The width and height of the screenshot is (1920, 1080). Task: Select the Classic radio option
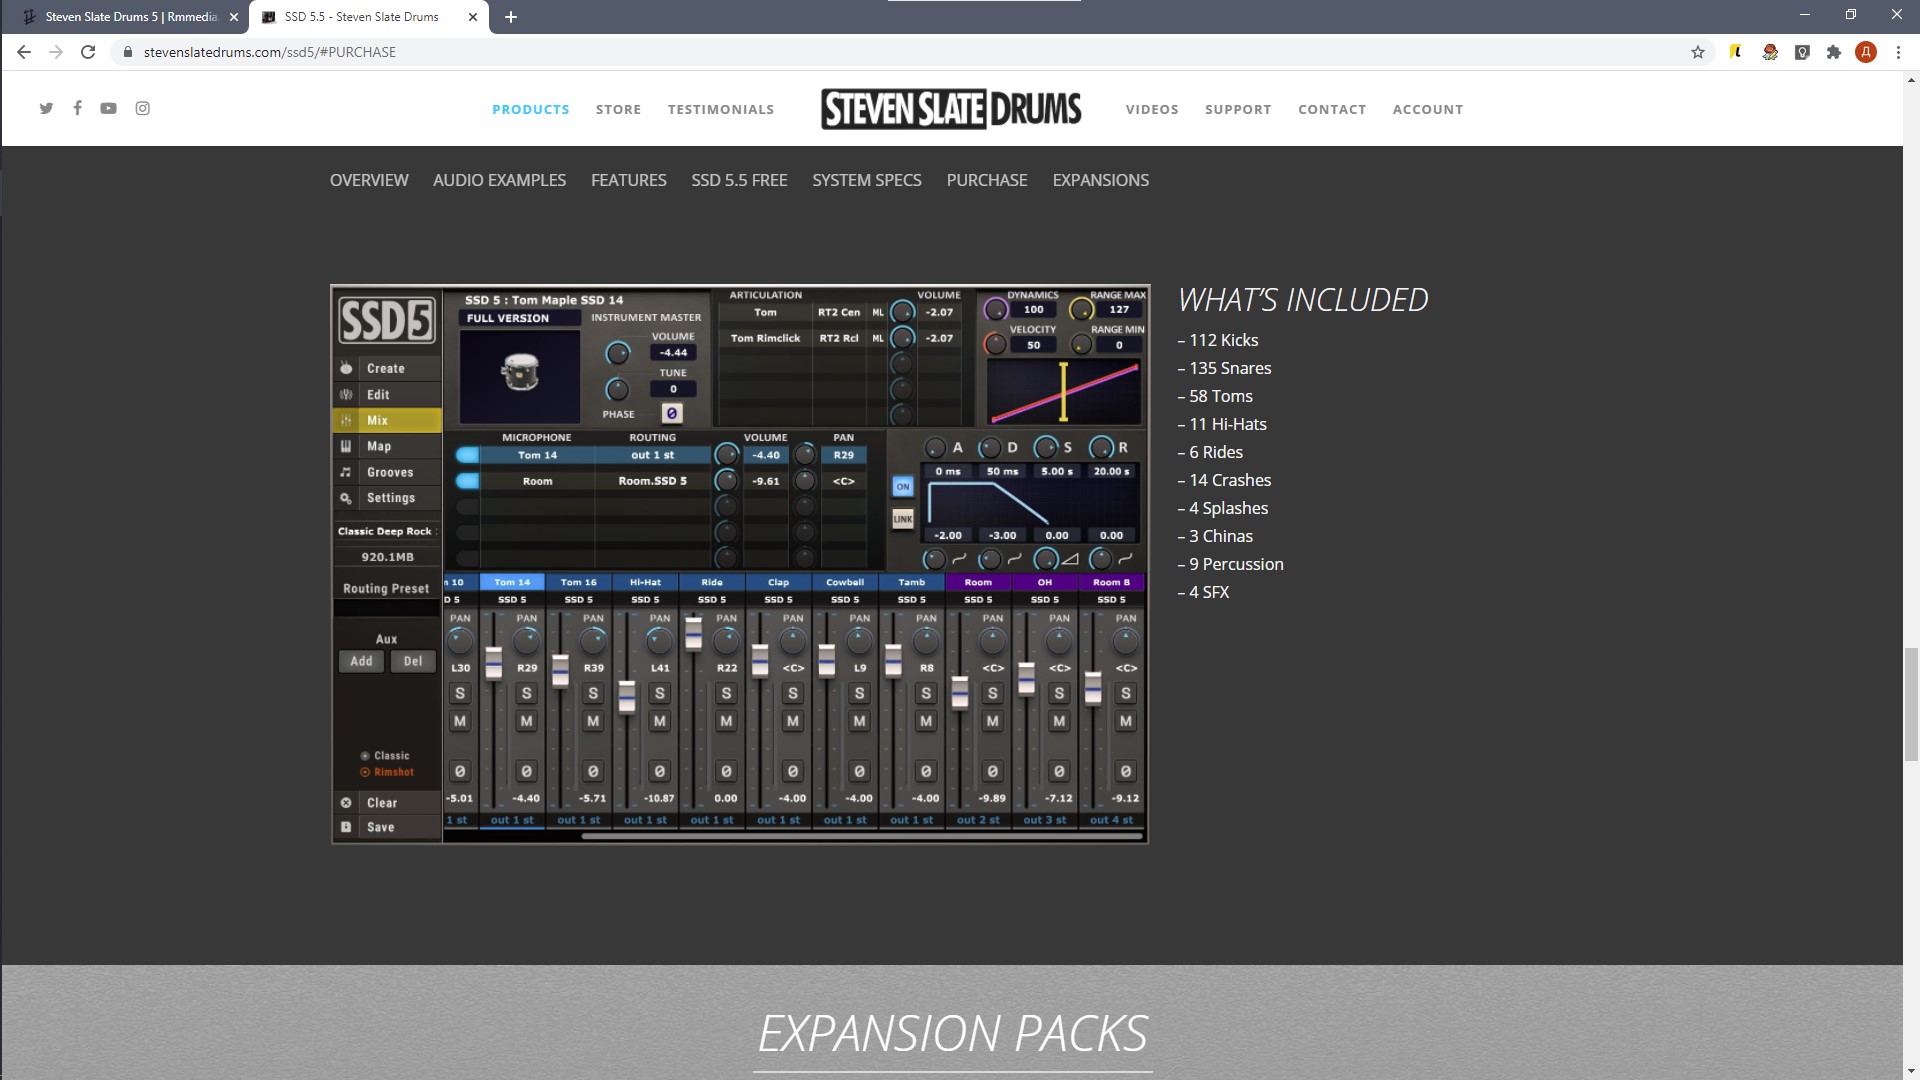pos(386,756)
